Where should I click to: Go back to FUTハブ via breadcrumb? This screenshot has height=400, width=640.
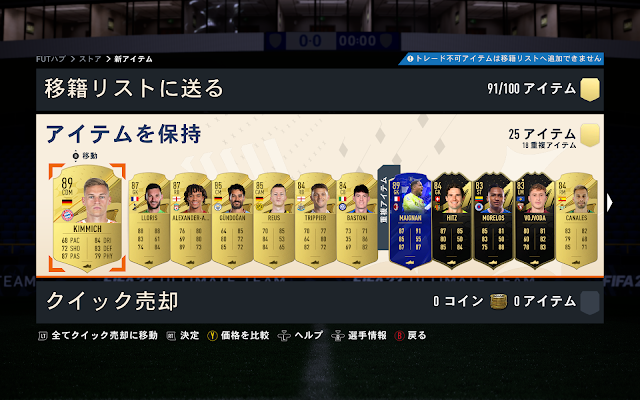pyautogui.click(x=51, y=59)
